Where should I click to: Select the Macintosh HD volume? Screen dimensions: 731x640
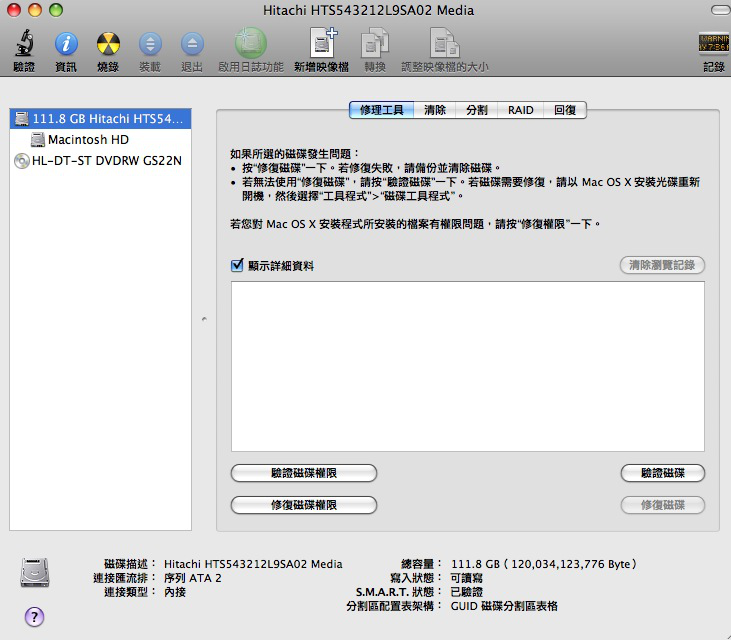click(x=88, y=140)
